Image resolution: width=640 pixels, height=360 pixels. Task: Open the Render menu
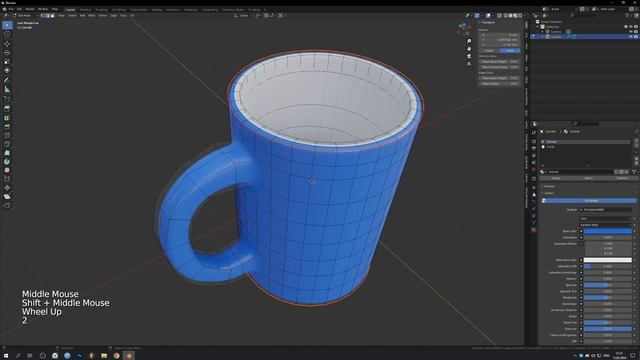coord(30,9)
